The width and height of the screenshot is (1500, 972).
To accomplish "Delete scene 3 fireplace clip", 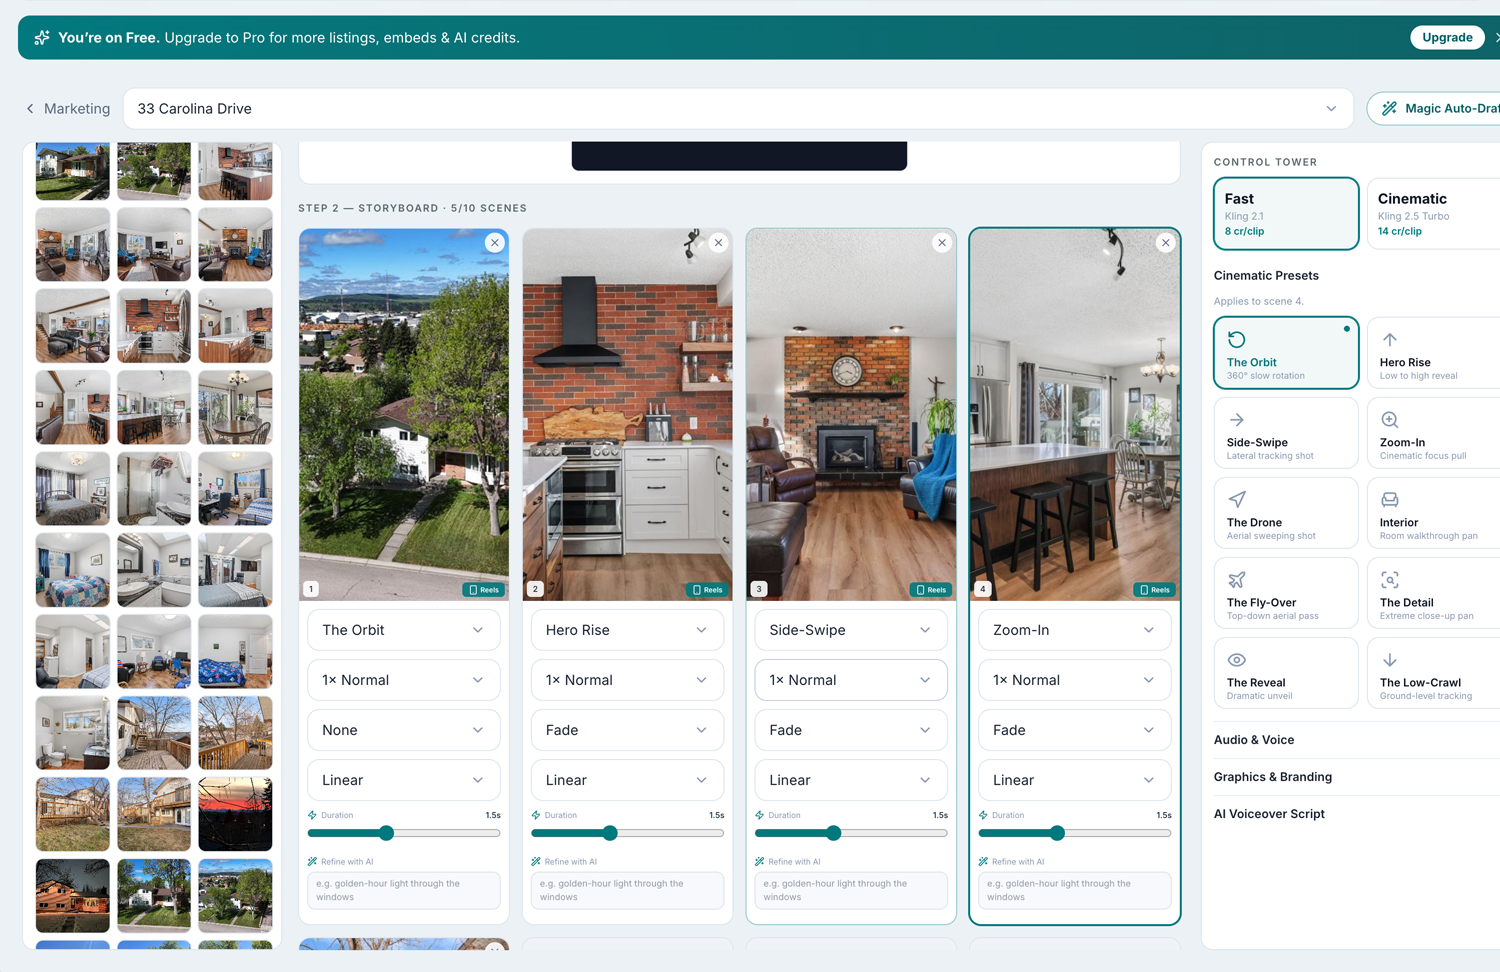I will 942,243.
